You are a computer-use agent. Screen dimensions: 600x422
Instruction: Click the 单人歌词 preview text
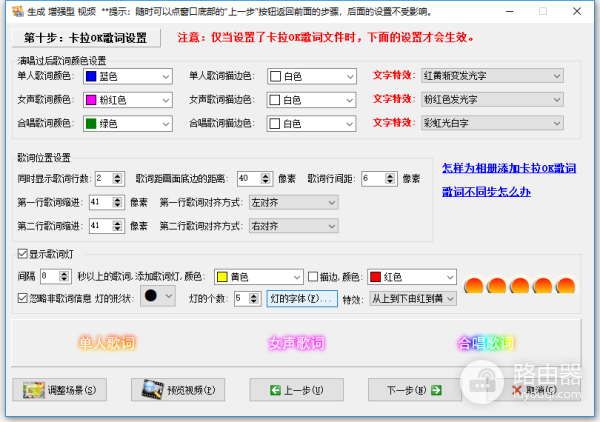[107, 343]
